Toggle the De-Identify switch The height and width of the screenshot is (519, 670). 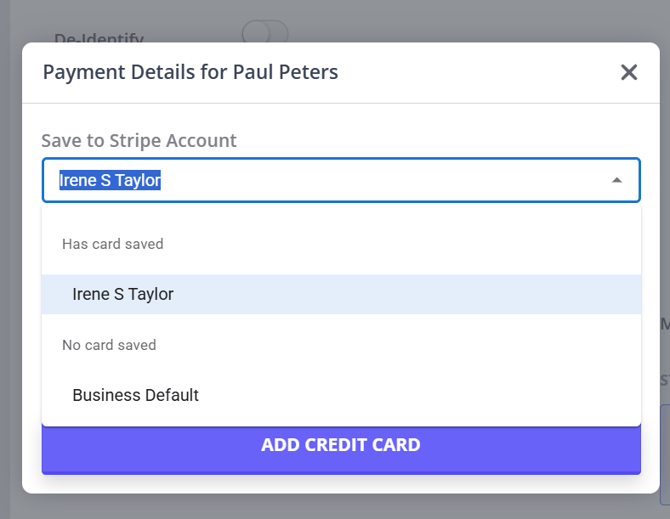[x=264, y=34]
